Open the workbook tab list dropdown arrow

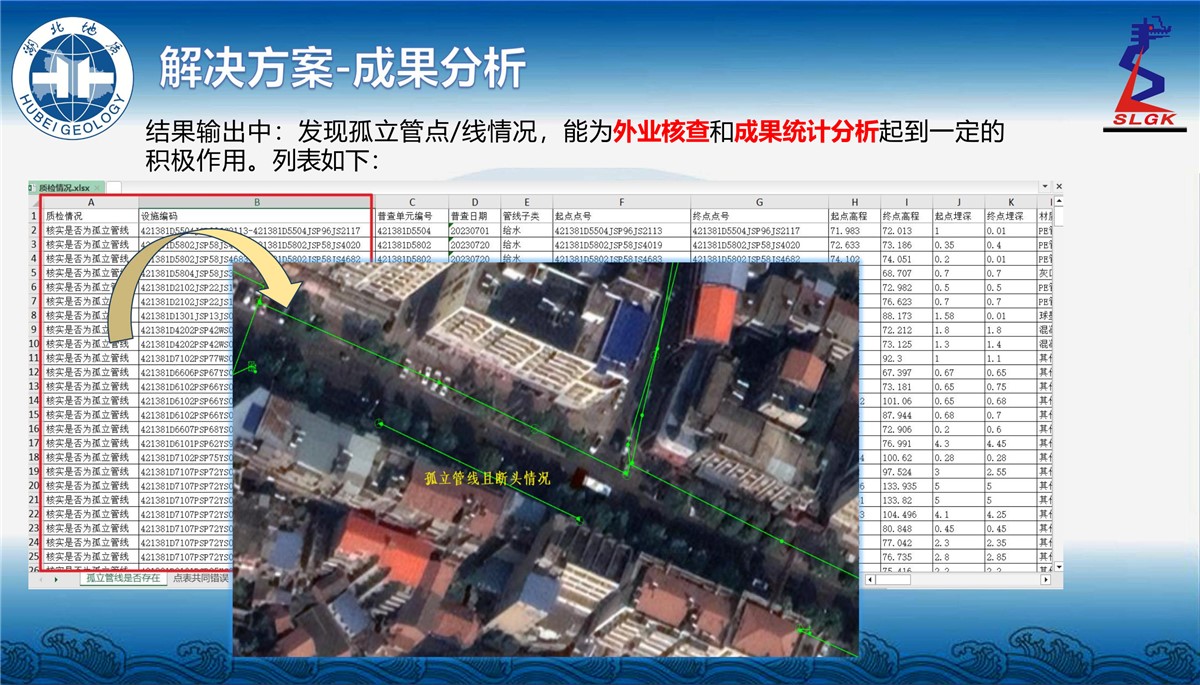[x=1045, y=187]
